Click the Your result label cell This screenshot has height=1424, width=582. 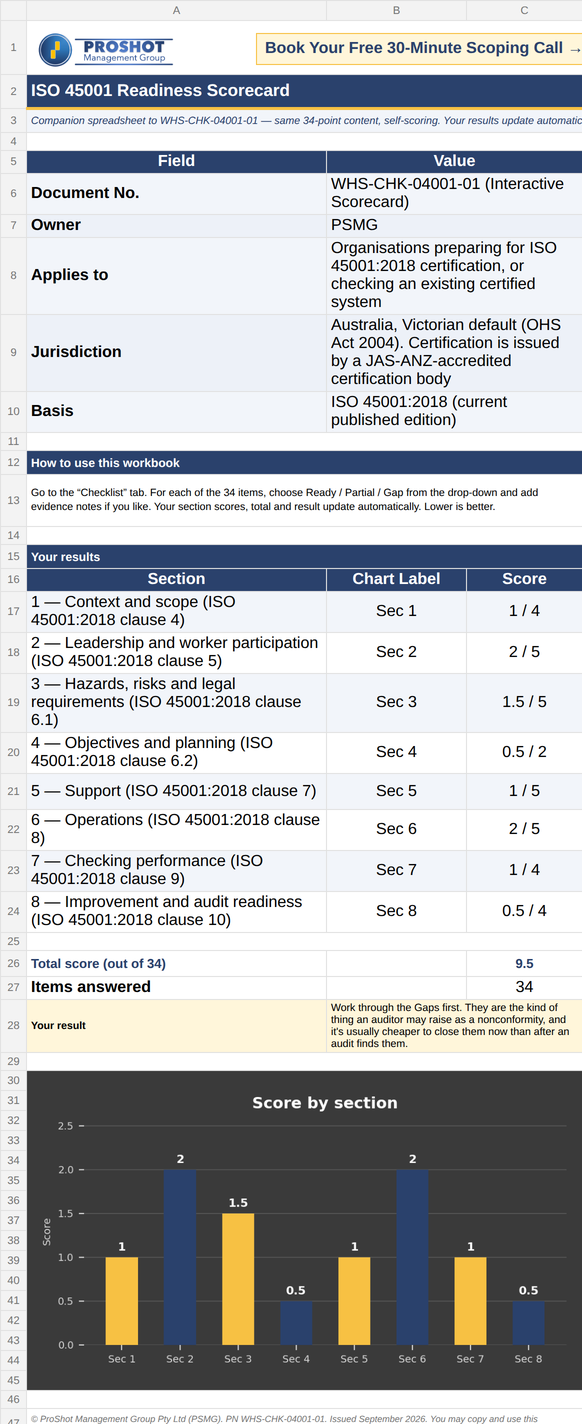(x=176, y=1025)
